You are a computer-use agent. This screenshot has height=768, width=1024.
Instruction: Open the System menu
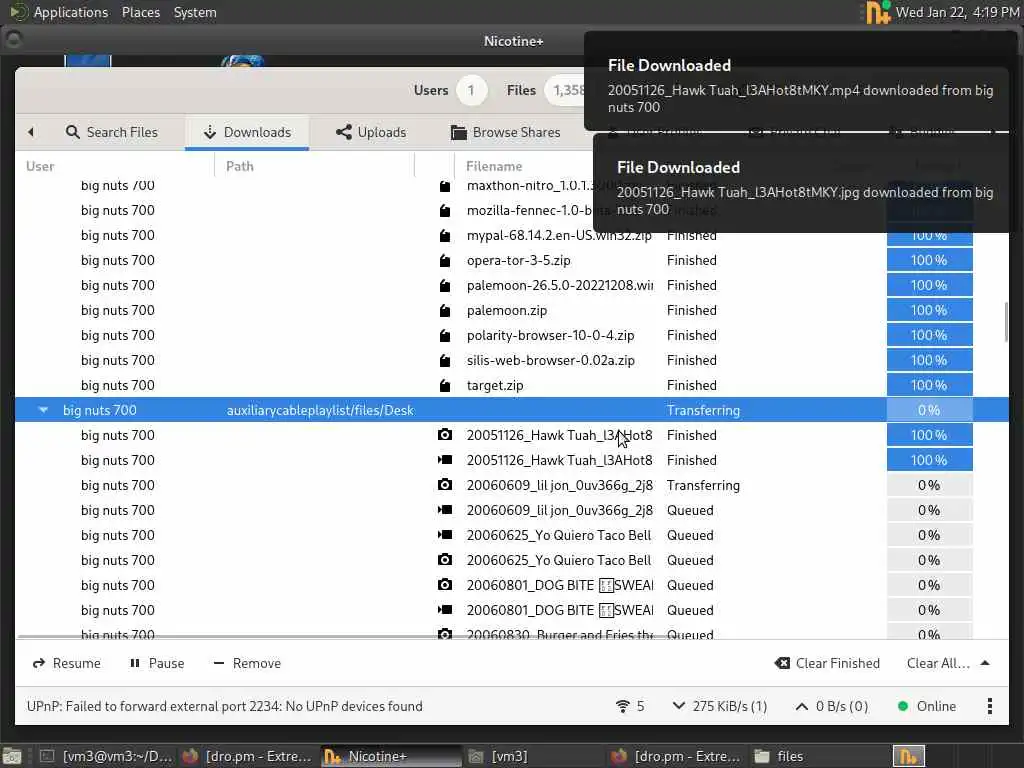195,12
